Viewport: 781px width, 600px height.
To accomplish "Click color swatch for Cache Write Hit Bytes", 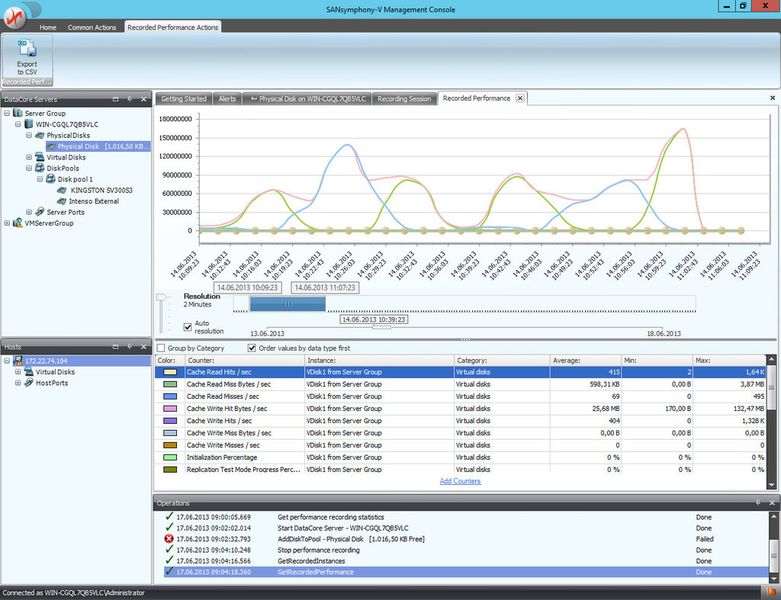I will (x=170, y=408).
